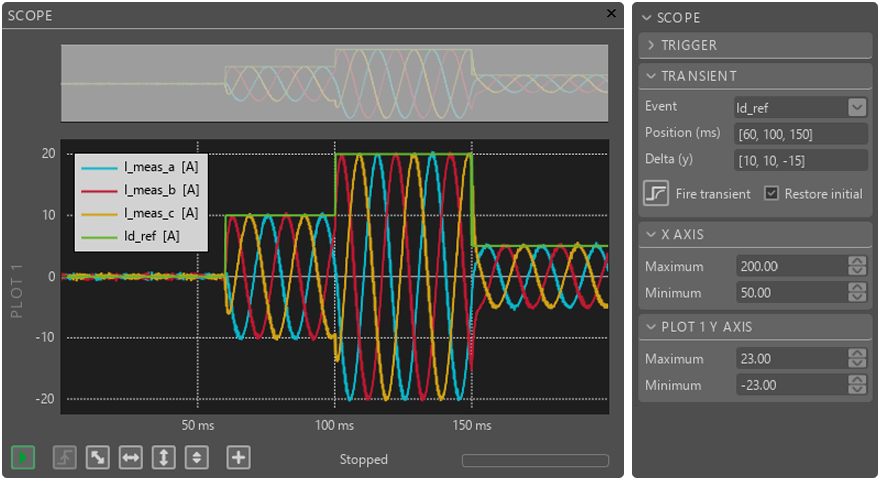The height and width of the screenshot is (480, 880).
Task: Start the scope with the green play button
Action: 22,458
